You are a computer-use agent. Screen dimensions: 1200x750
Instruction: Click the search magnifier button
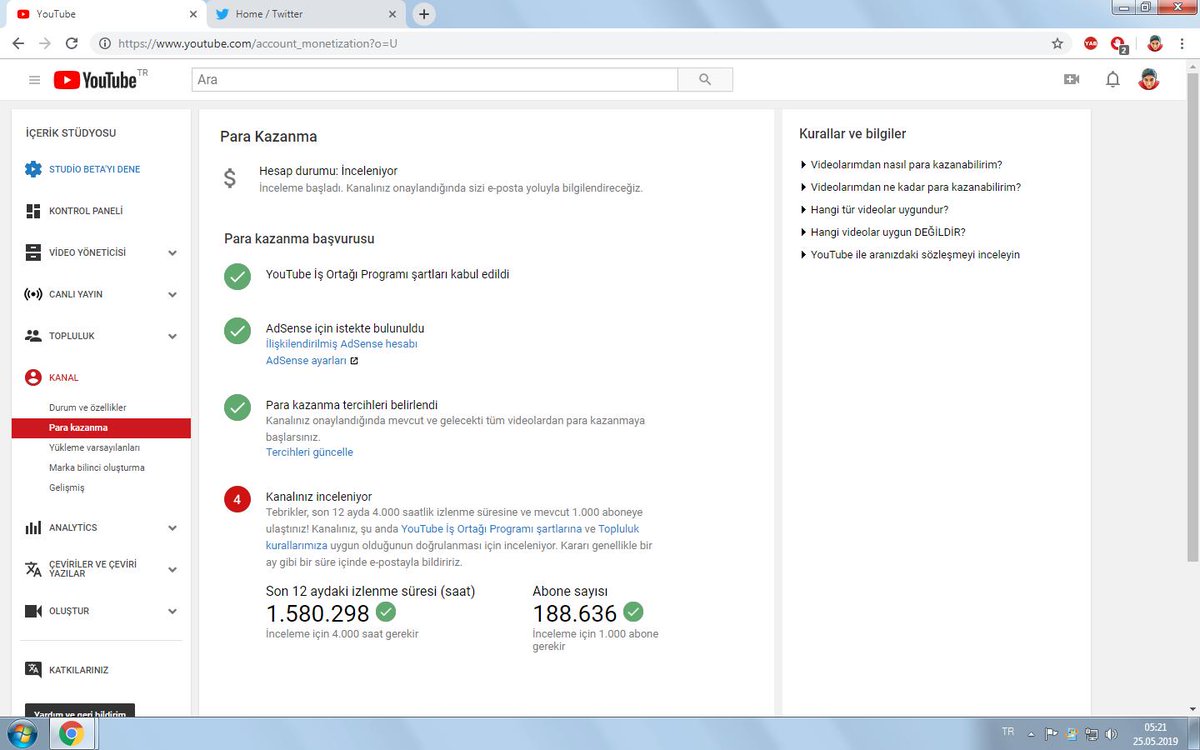tap(705, 80)
